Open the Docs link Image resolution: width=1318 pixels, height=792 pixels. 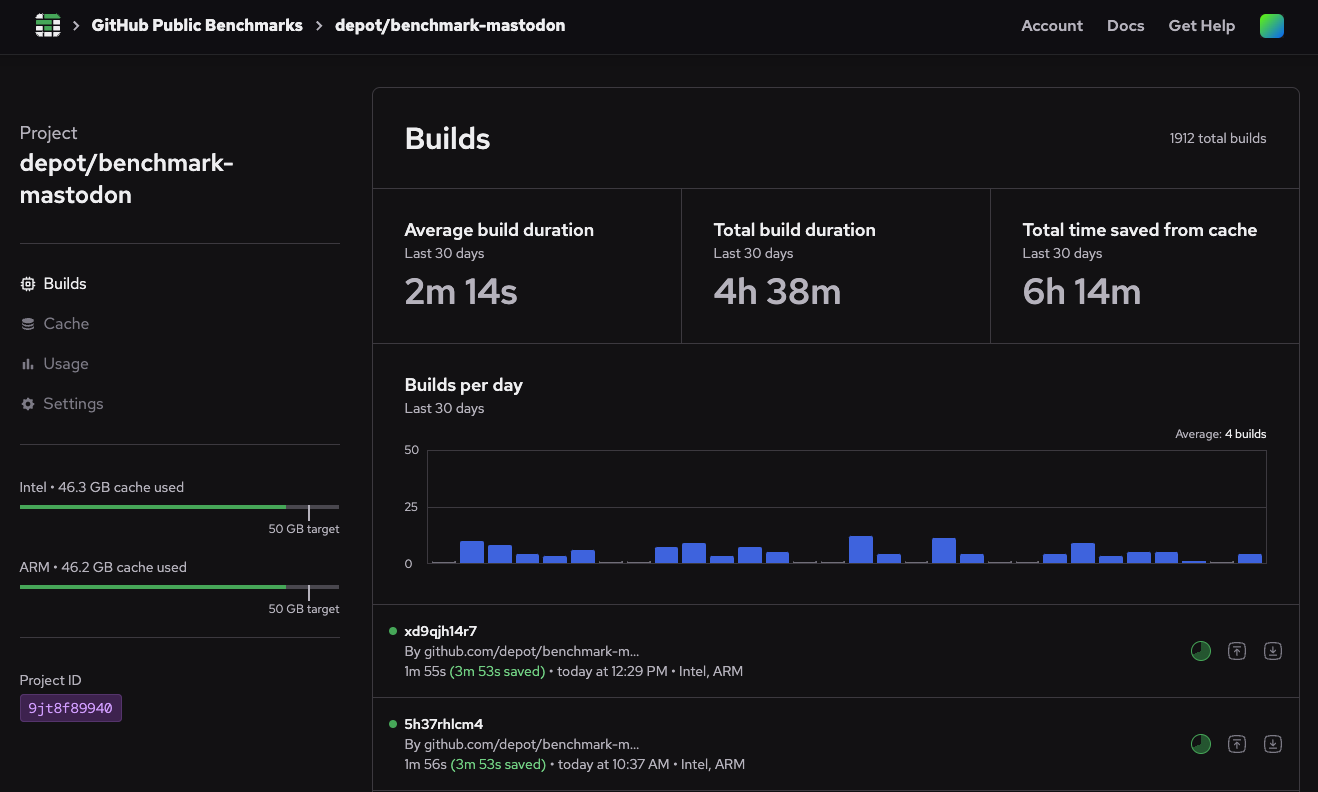[1125, 26]
